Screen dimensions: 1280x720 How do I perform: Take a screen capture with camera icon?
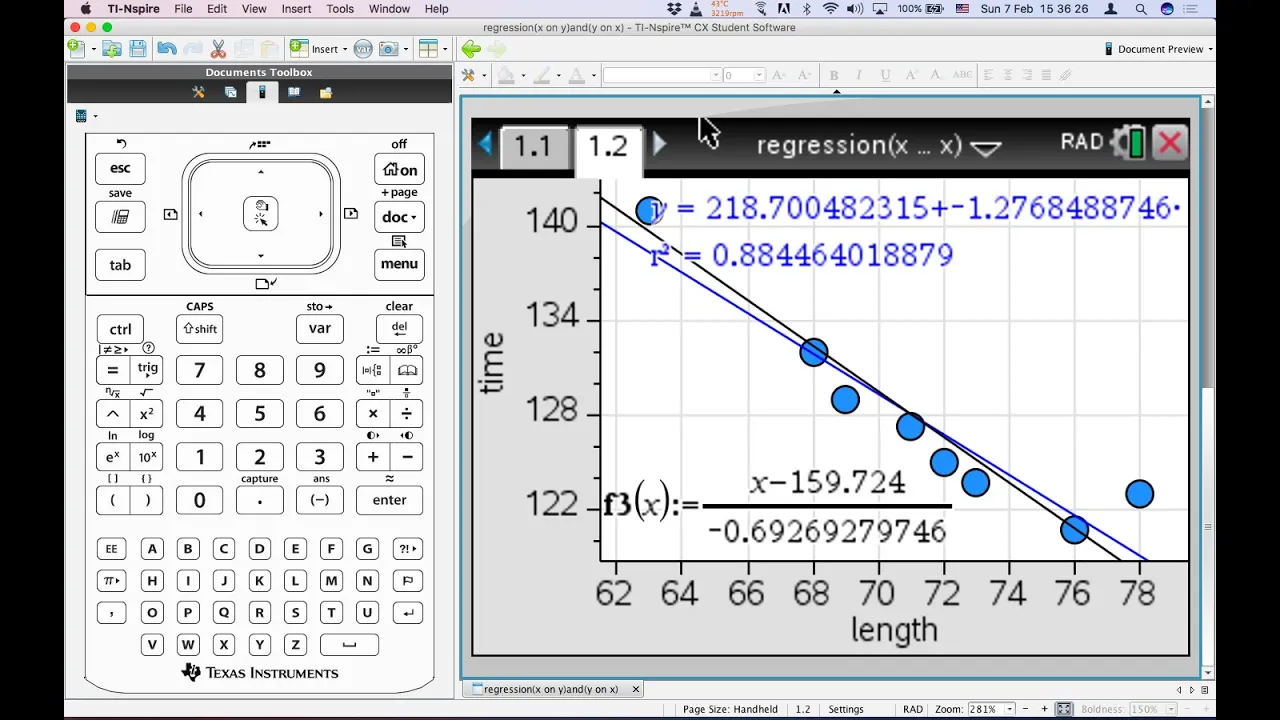388,49
